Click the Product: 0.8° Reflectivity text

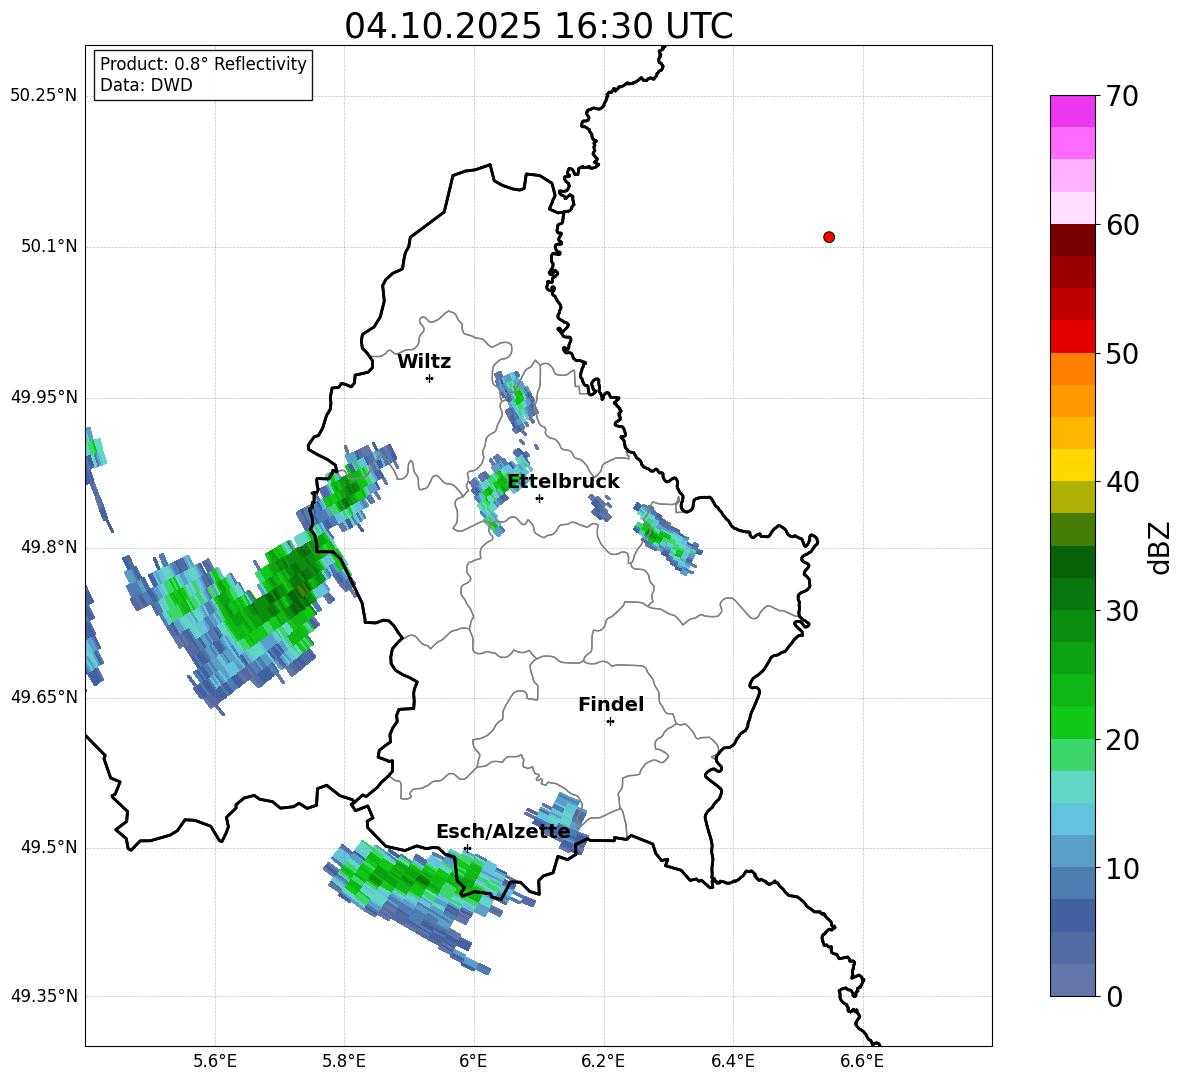[x=203, y=64]
